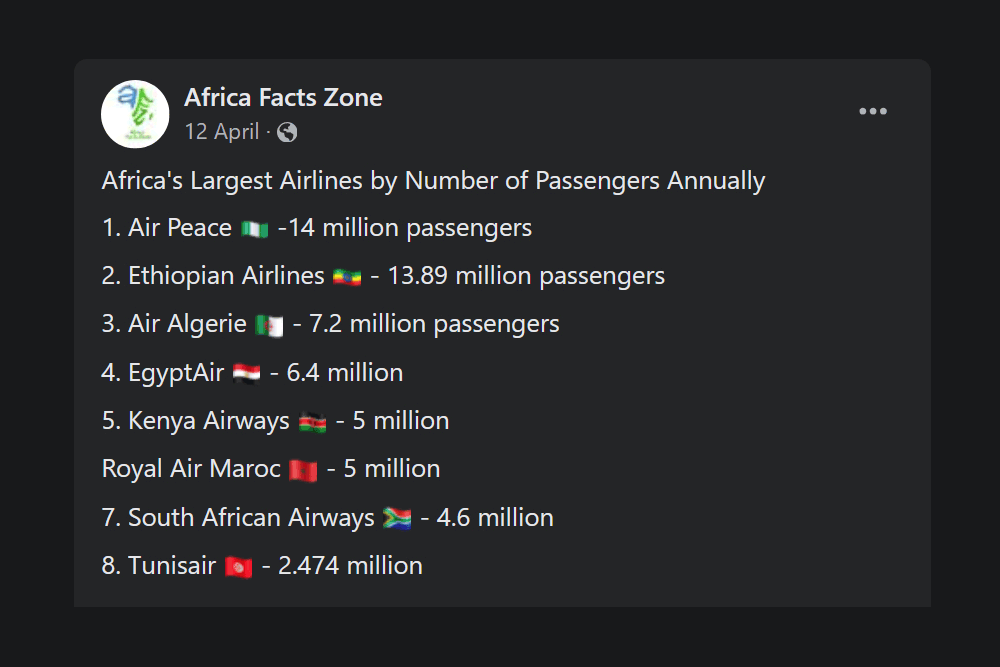Click the Ethiopian flag emoji
This screenshot has height=667, width=1000.
click(x=345, y=276)
